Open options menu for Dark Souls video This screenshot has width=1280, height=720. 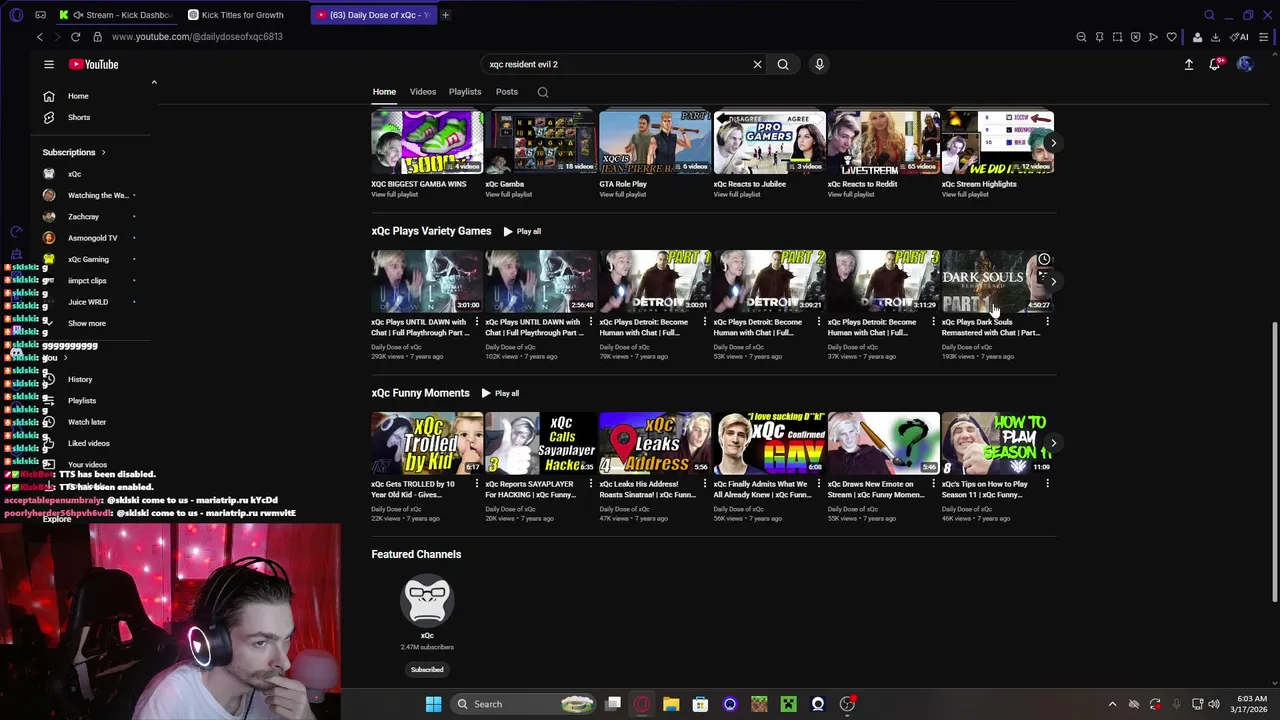1047,322
